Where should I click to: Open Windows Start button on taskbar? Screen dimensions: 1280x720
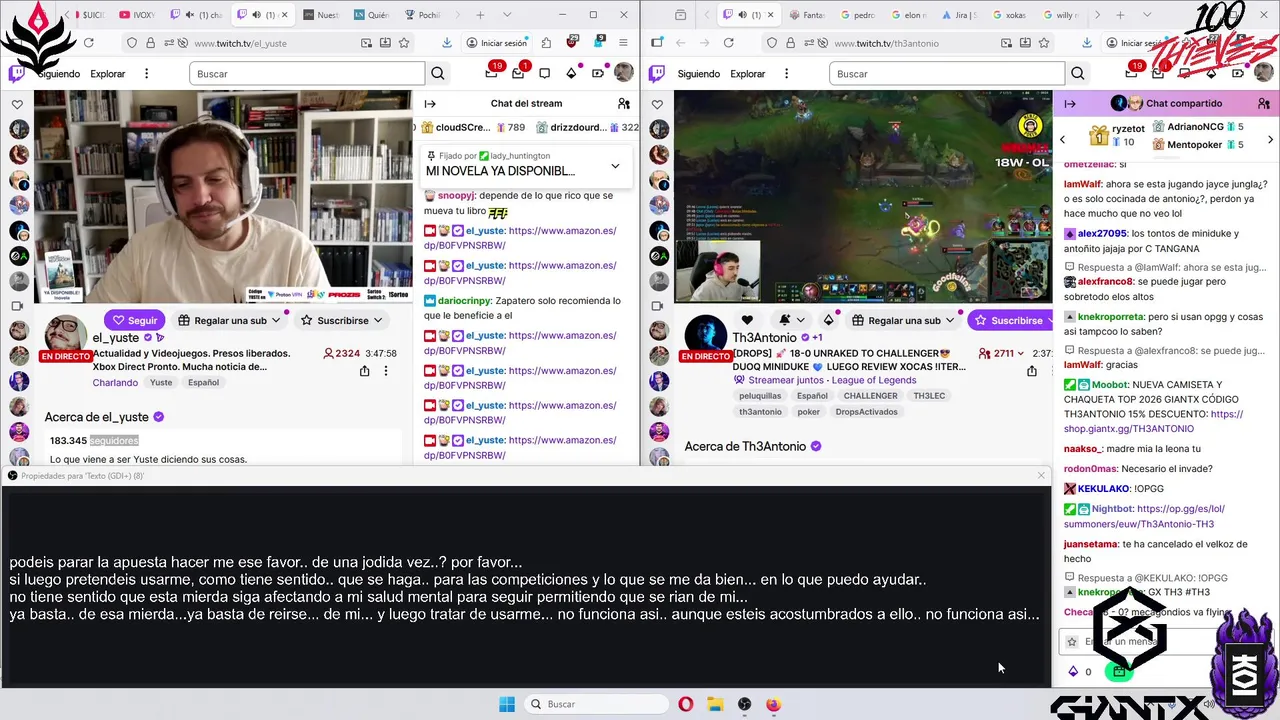point(507,704)
